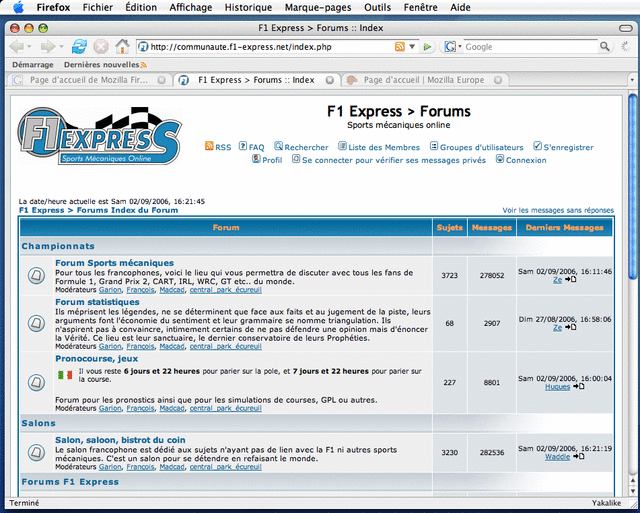Viewport: 640px width, 513px height.
Task: Open the Marque-pages menu
Action: 318,7
